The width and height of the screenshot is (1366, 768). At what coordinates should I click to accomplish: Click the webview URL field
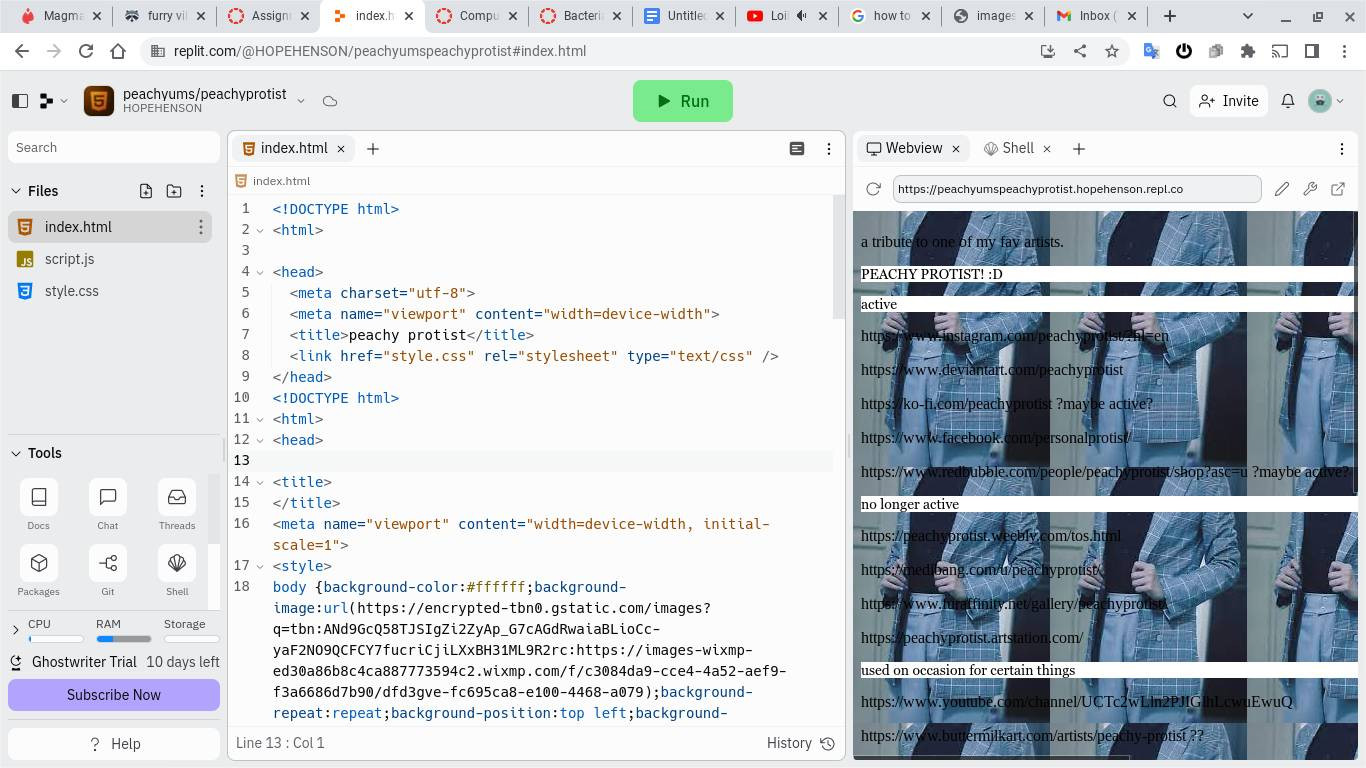click(1077, 188)
